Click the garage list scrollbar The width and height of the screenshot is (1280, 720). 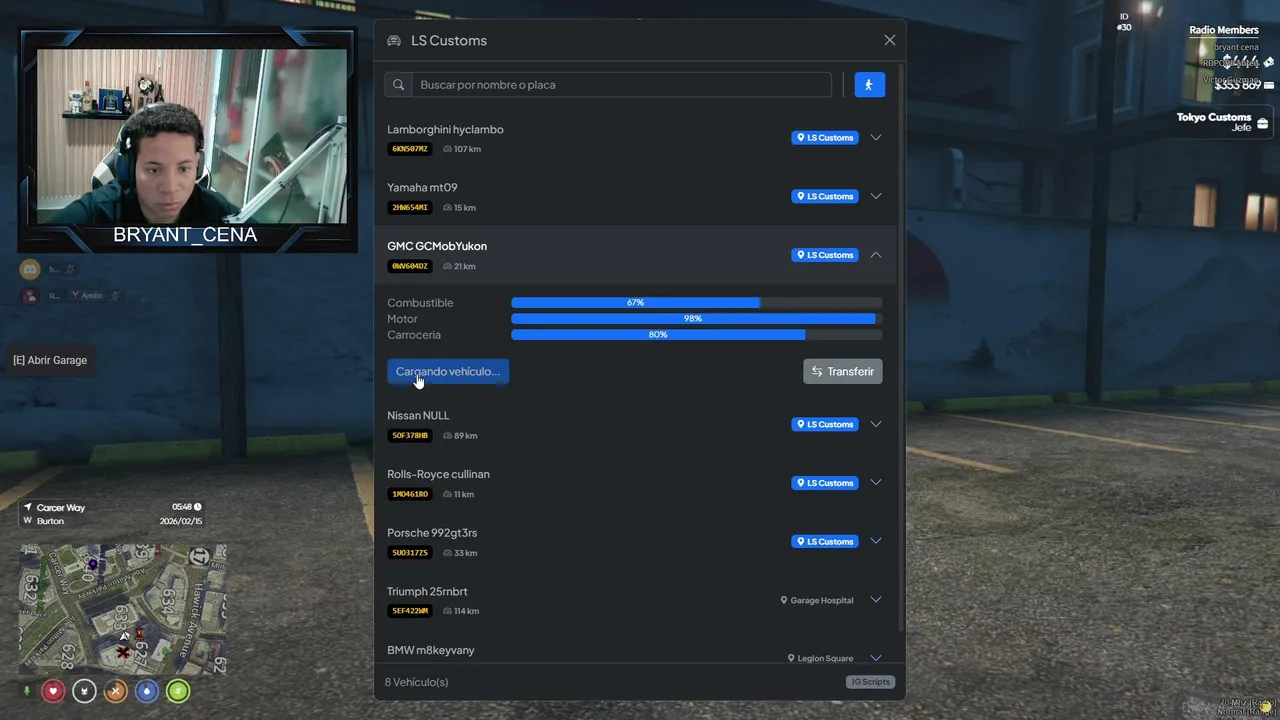900,345
